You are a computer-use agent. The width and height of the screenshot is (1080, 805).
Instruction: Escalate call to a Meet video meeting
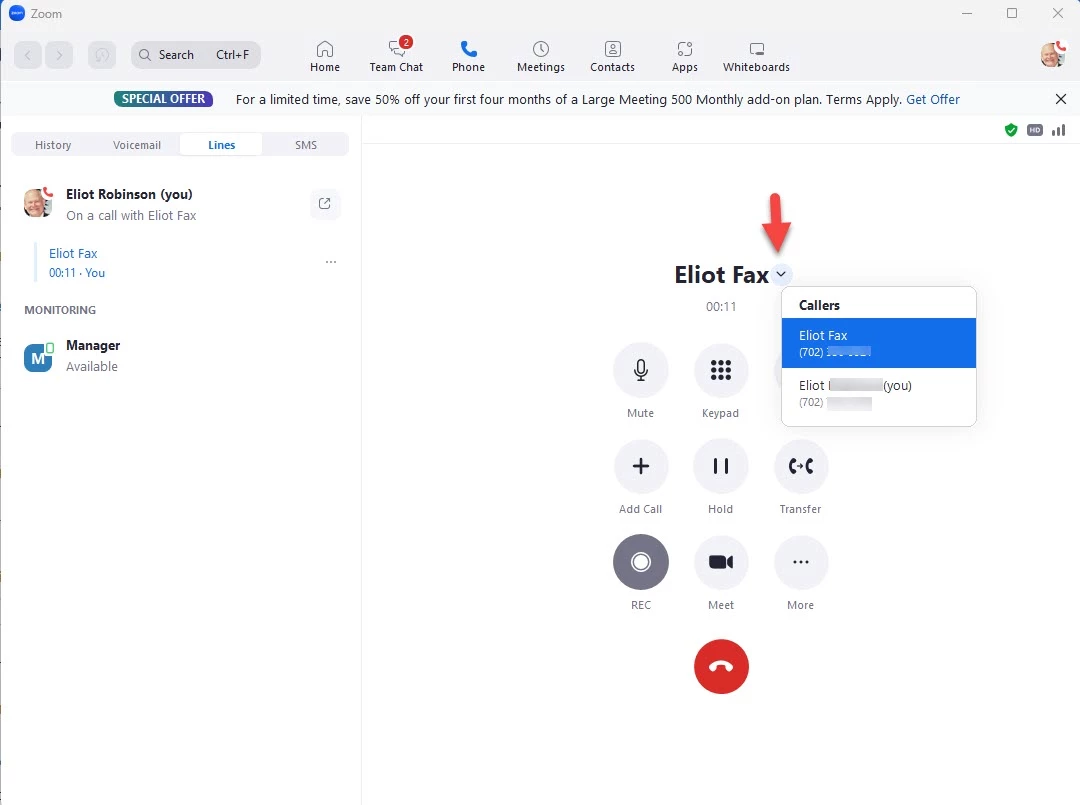click(720, 562)
